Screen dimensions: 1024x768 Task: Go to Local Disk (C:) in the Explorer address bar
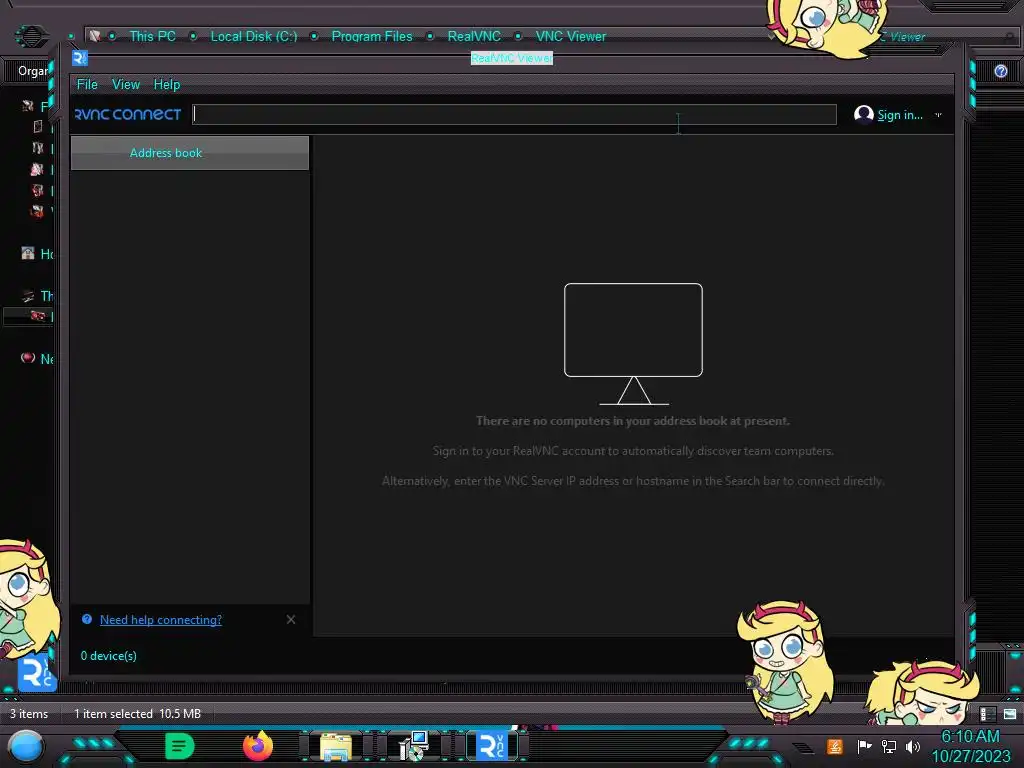coord(253,37)
